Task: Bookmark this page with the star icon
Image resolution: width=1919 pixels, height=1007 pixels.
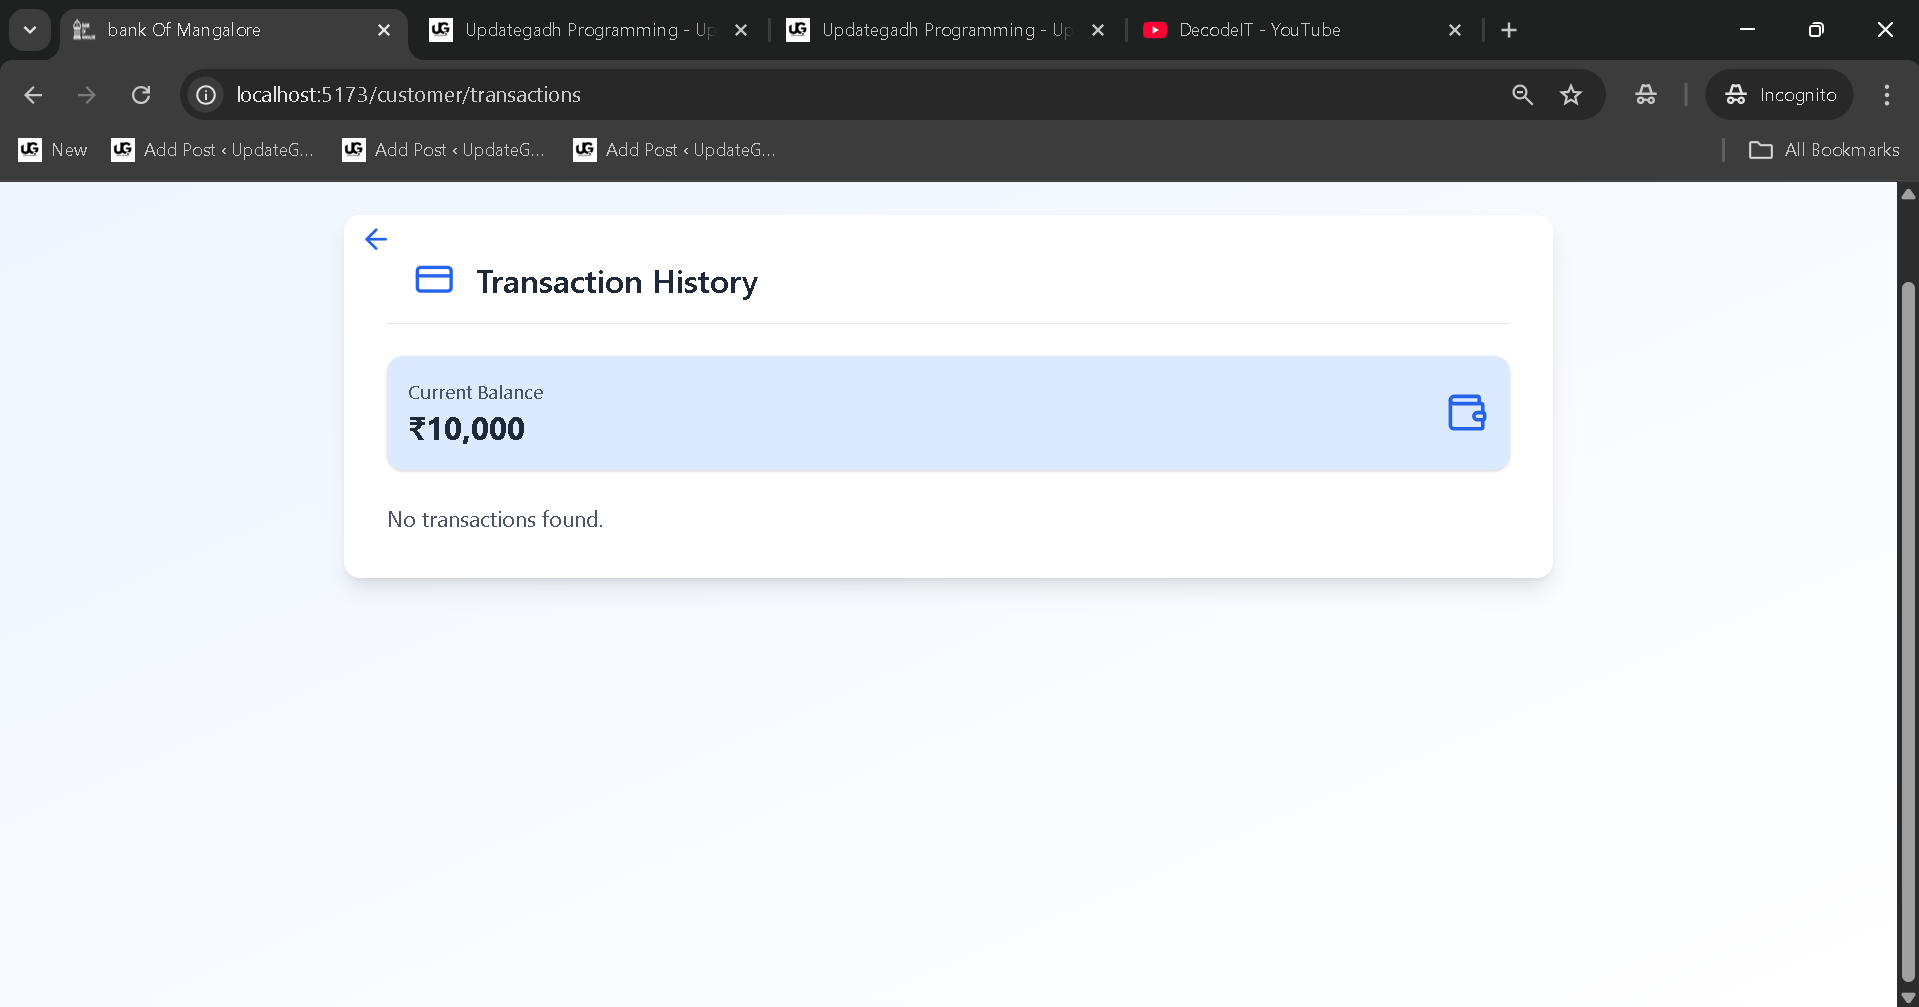Action: click(x=1571, y=95)
